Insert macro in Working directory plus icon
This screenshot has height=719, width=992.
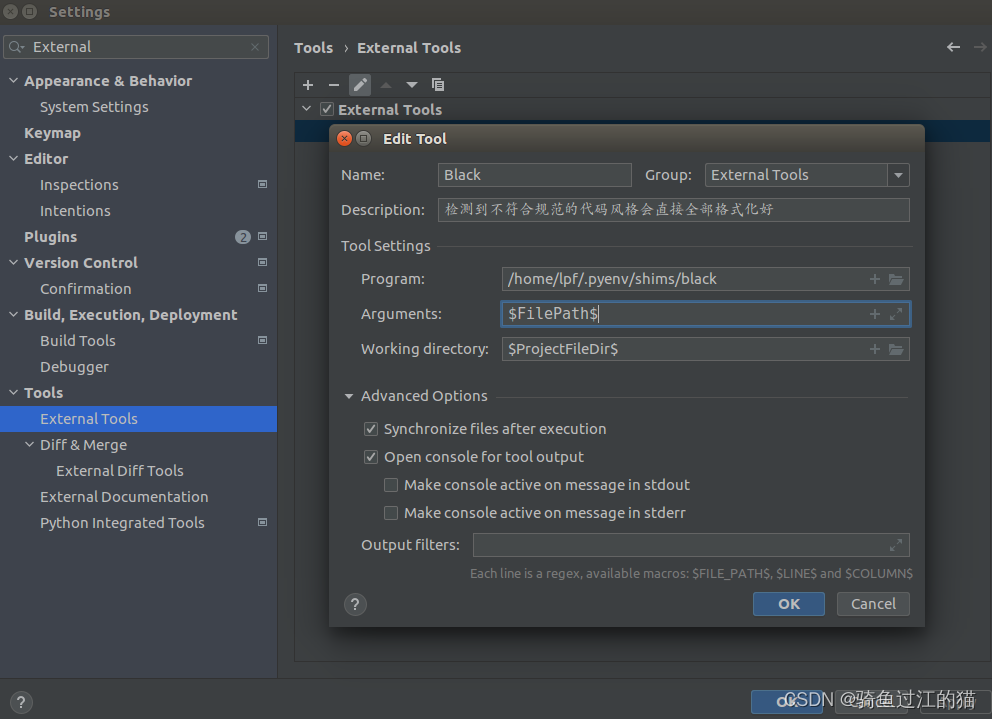[x=875, y=349]
